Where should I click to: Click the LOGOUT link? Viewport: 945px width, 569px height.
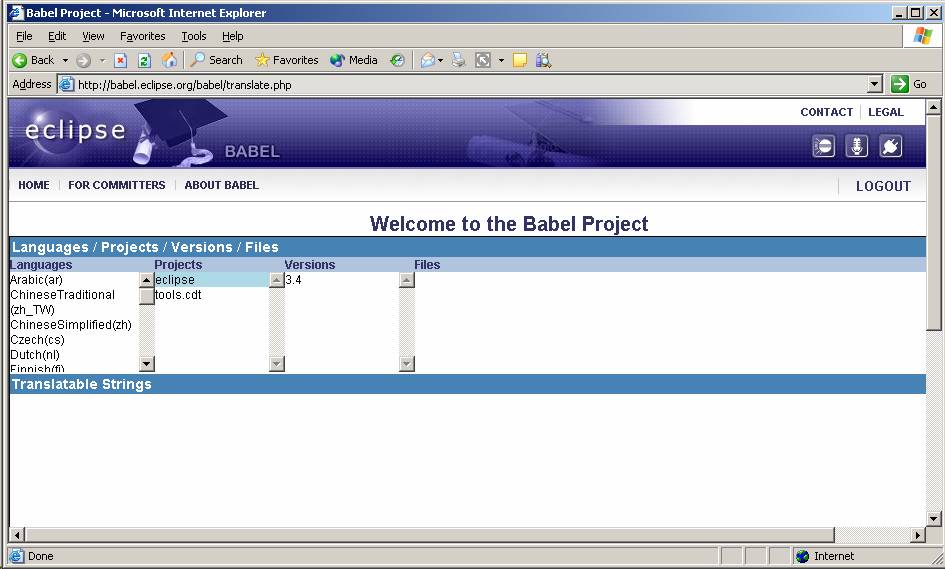point(884,186)
